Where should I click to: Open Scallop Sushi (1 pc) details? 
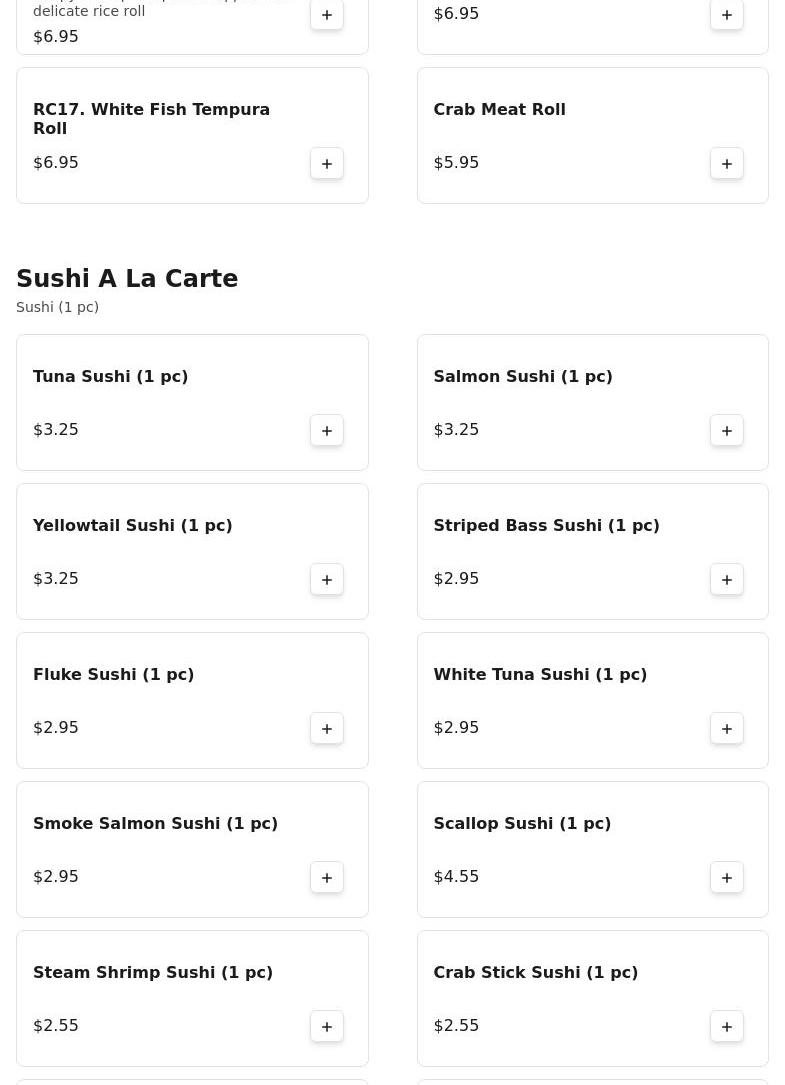522,823
